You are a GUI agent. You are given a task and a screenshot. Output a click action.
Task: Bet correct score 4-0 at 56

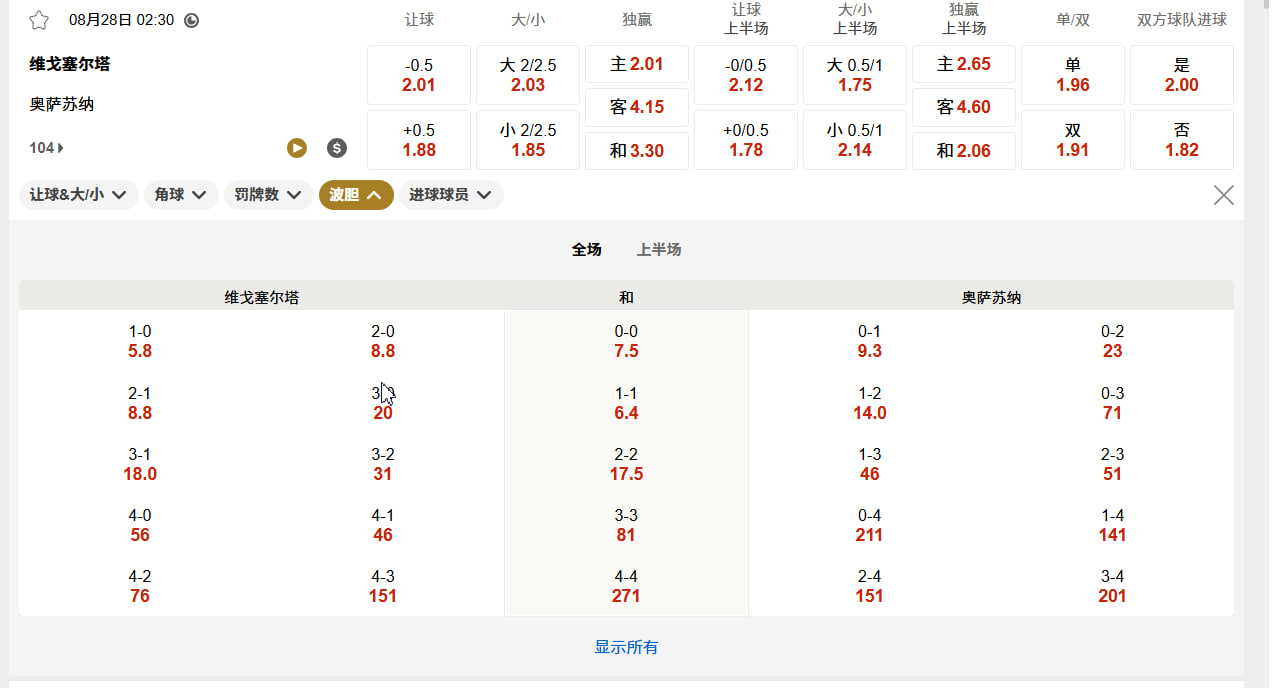(140, 525)
